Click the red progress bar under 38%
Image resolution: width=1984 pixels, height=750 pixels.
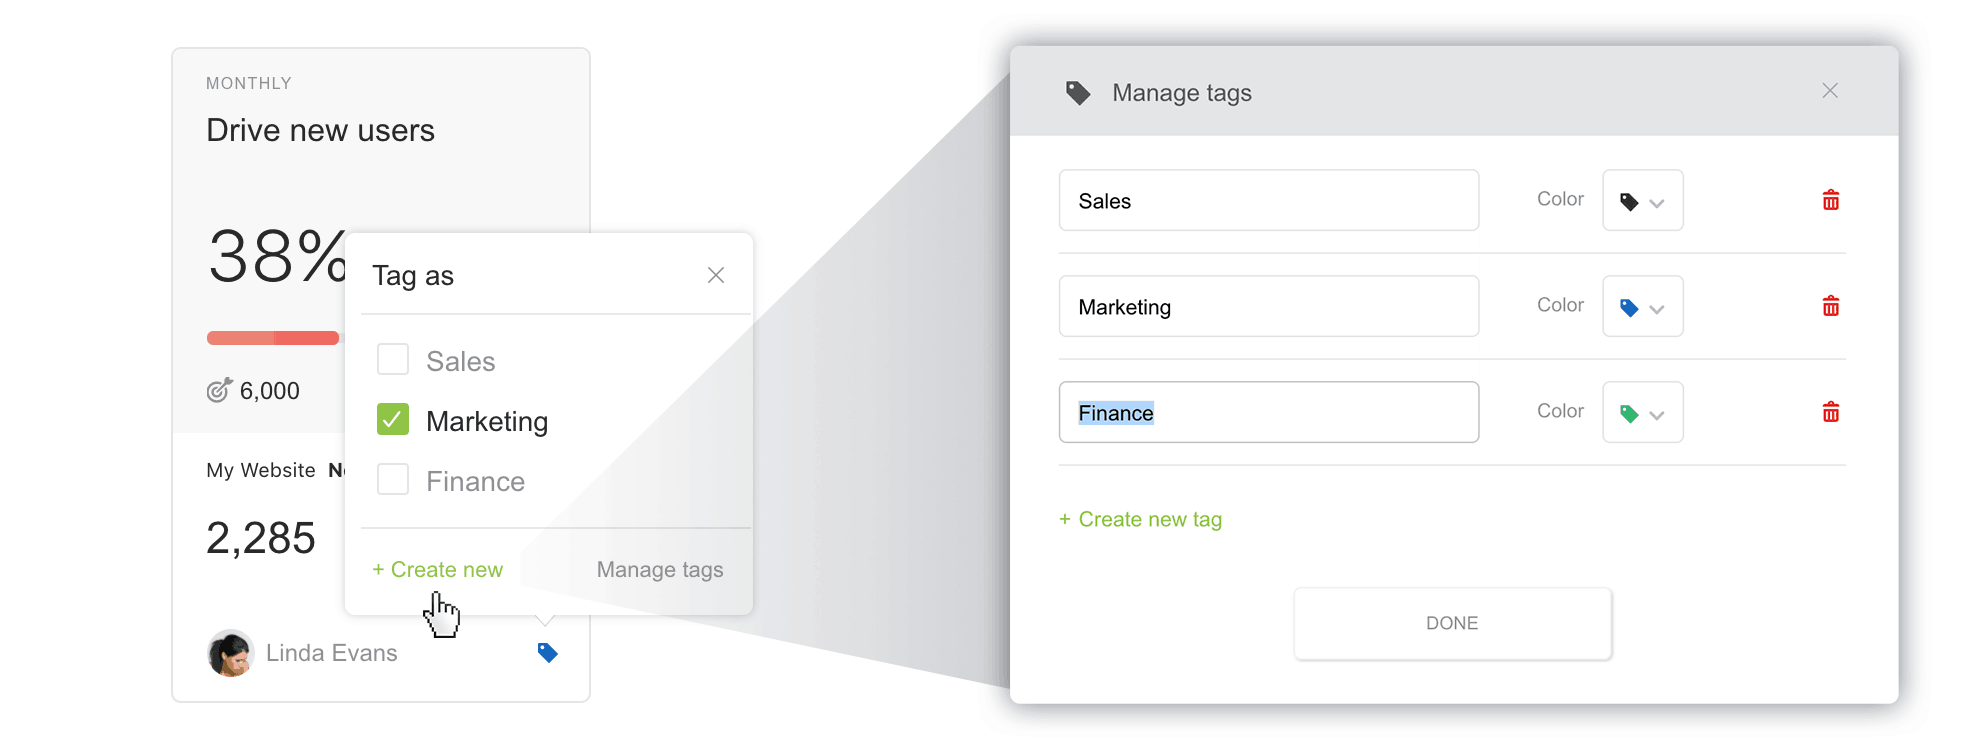[272, 338]
